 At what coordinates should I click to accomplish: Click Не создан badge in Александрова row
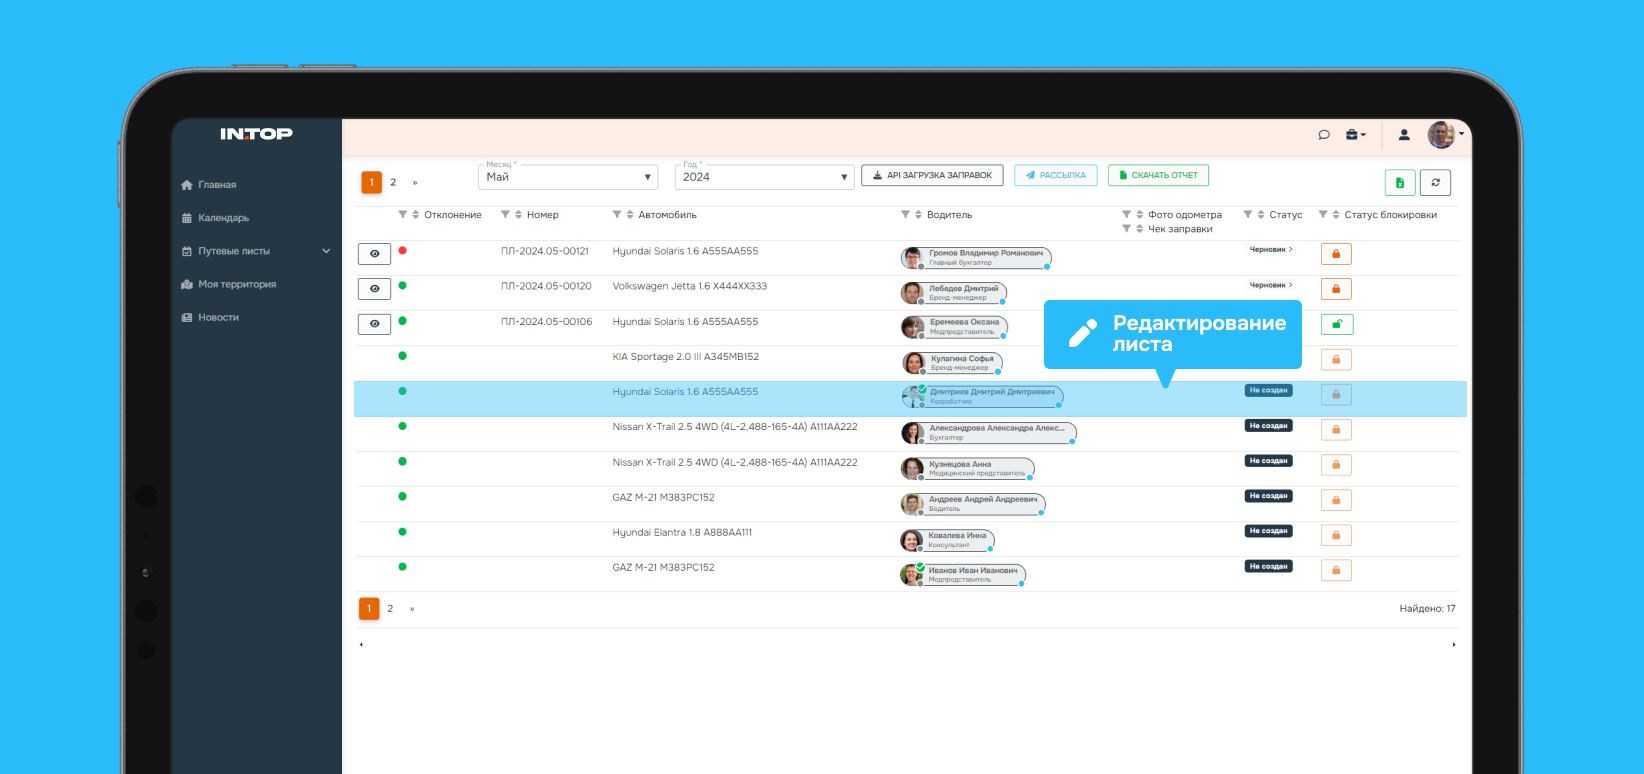coord(1268,426)
